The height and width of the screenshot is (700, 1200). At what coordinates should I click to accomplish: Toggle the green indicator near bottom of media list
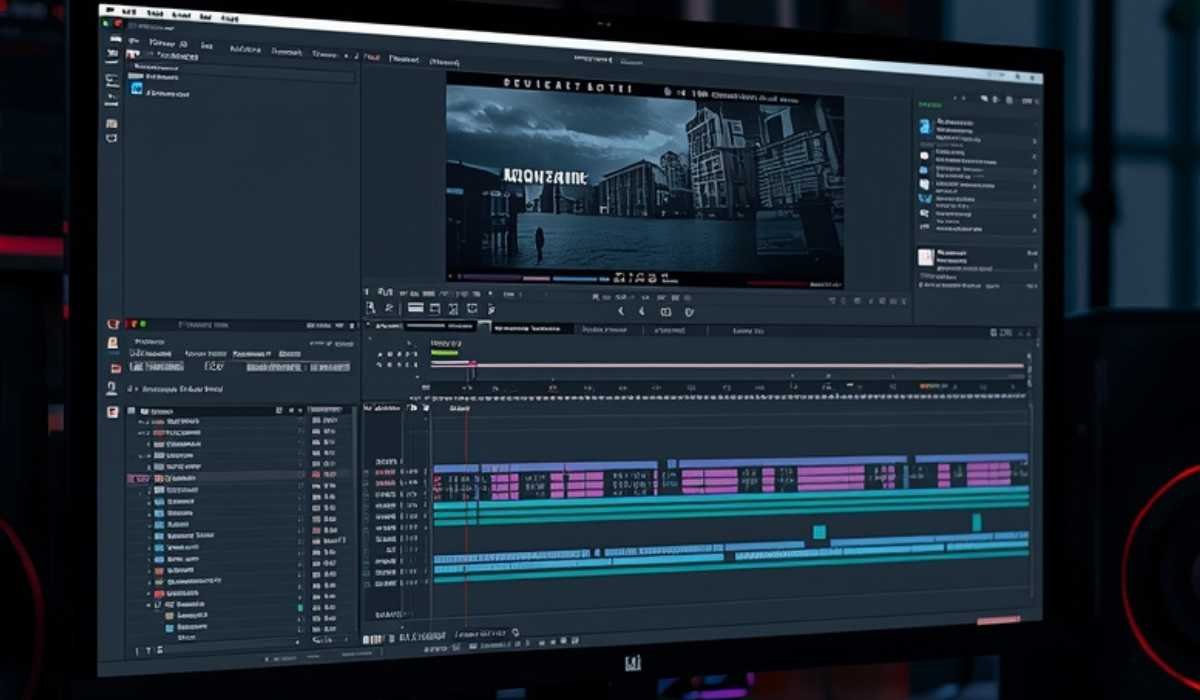point(299,607)
